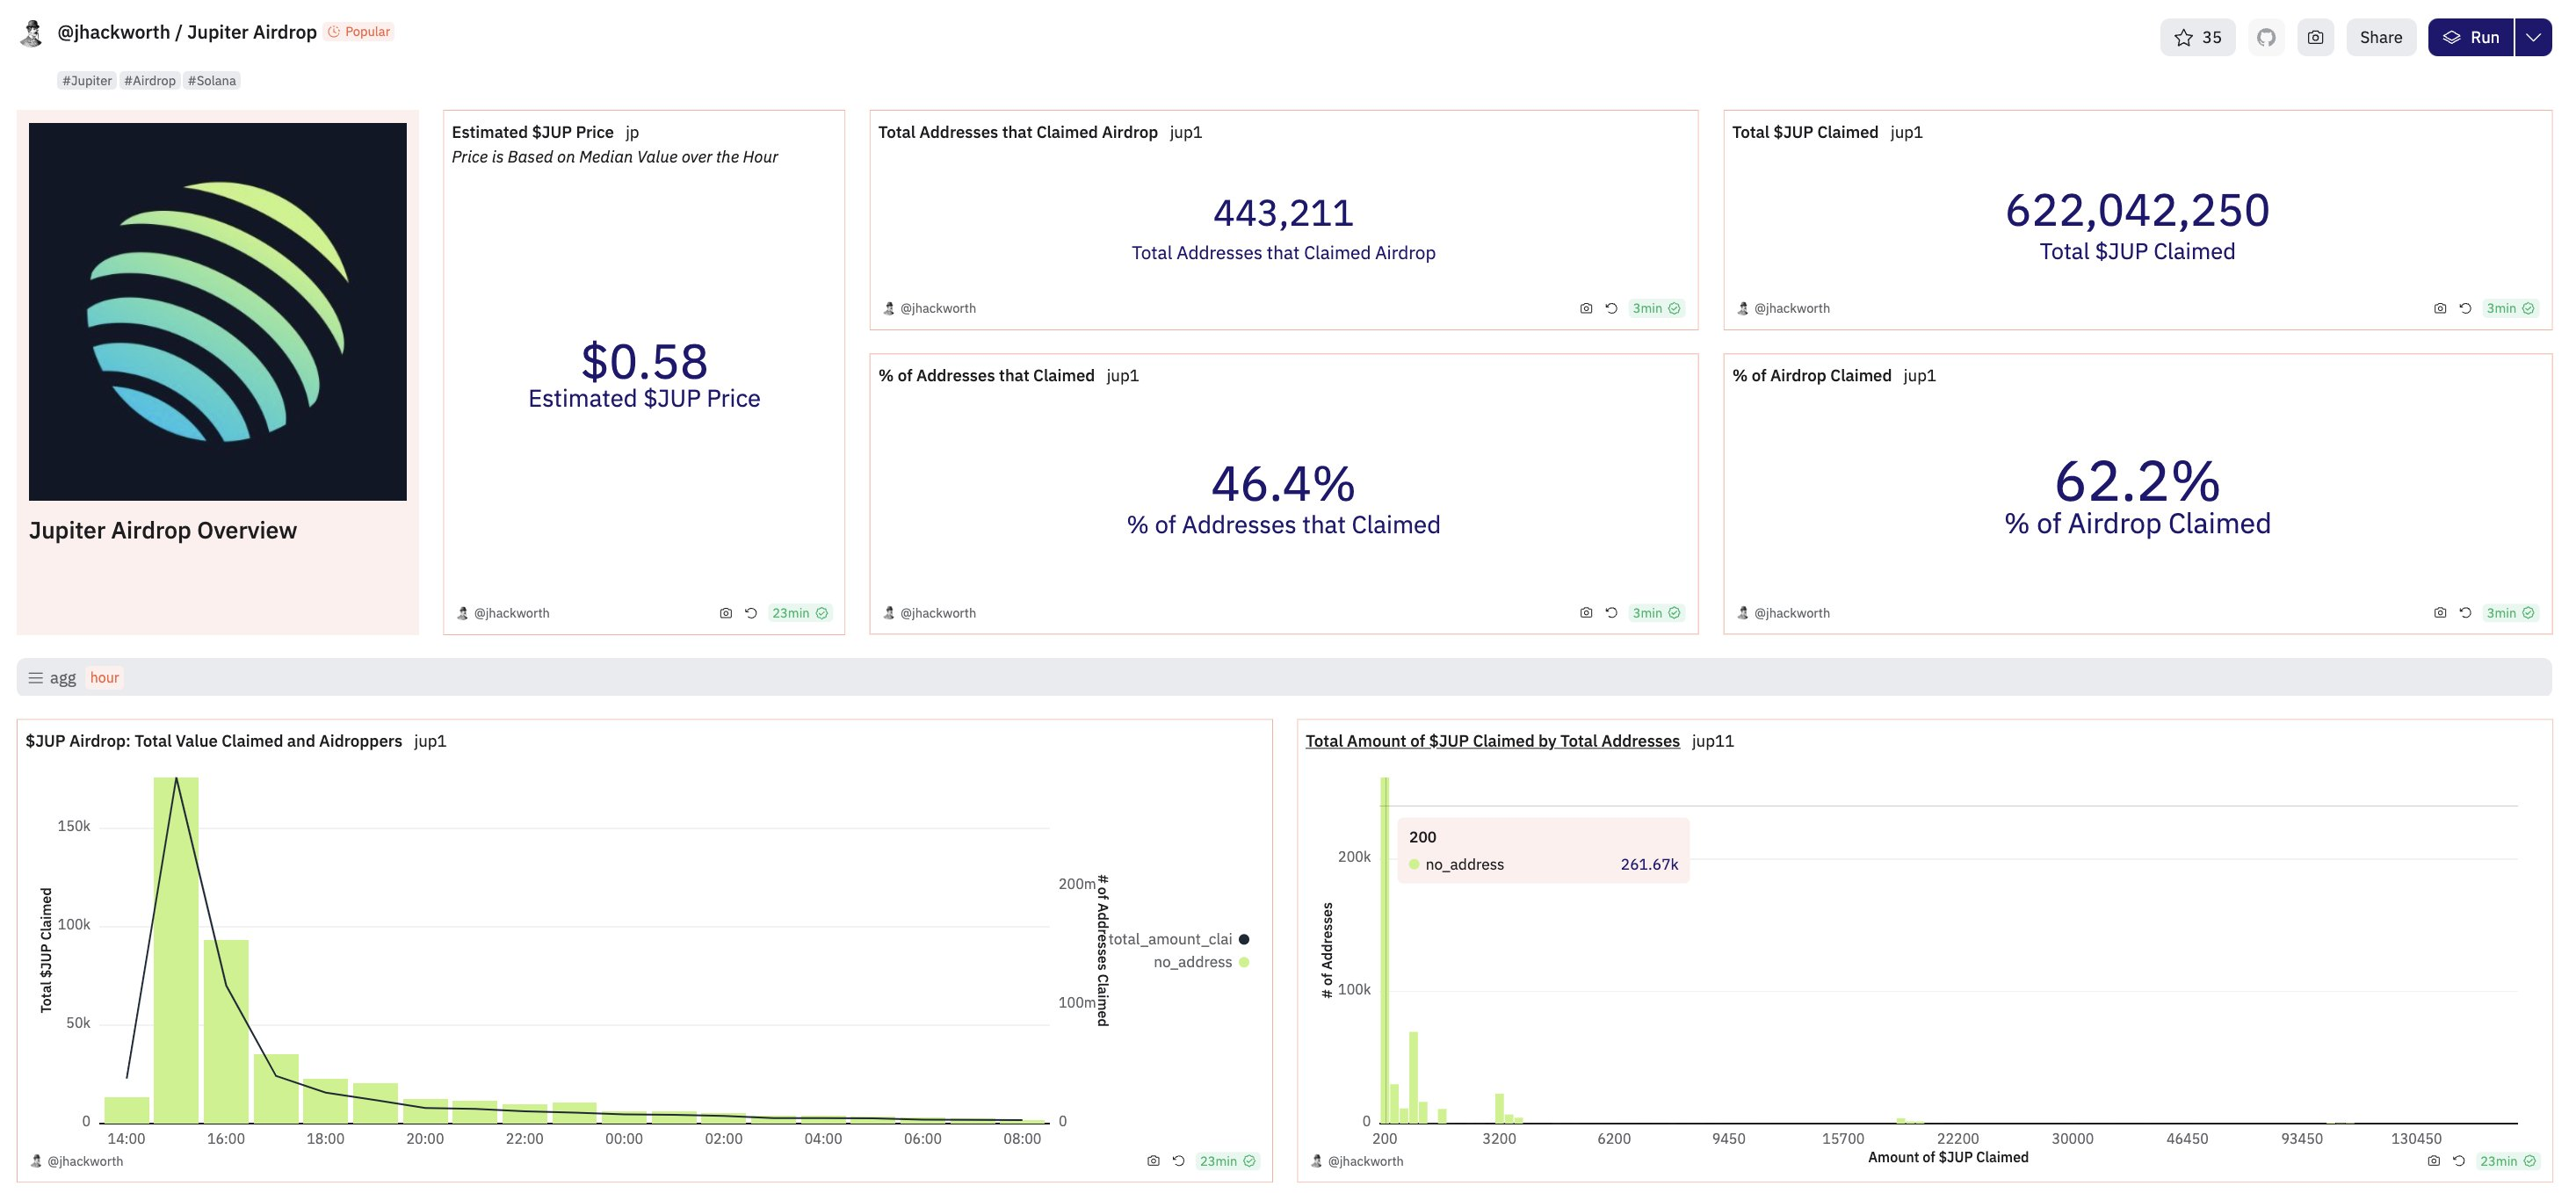
Task: Select the #Jupiter tag filter
Action: click(x=85, y=79)
